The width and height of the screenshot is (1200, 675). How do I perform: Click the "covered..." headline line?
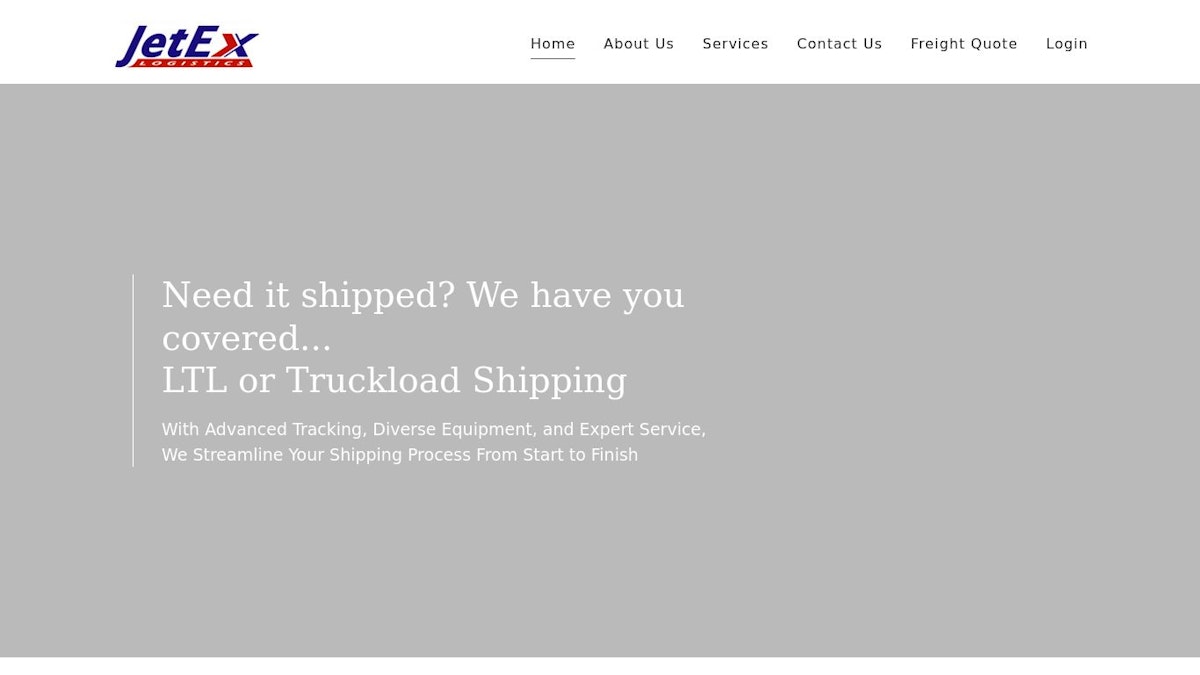[246, 338]
